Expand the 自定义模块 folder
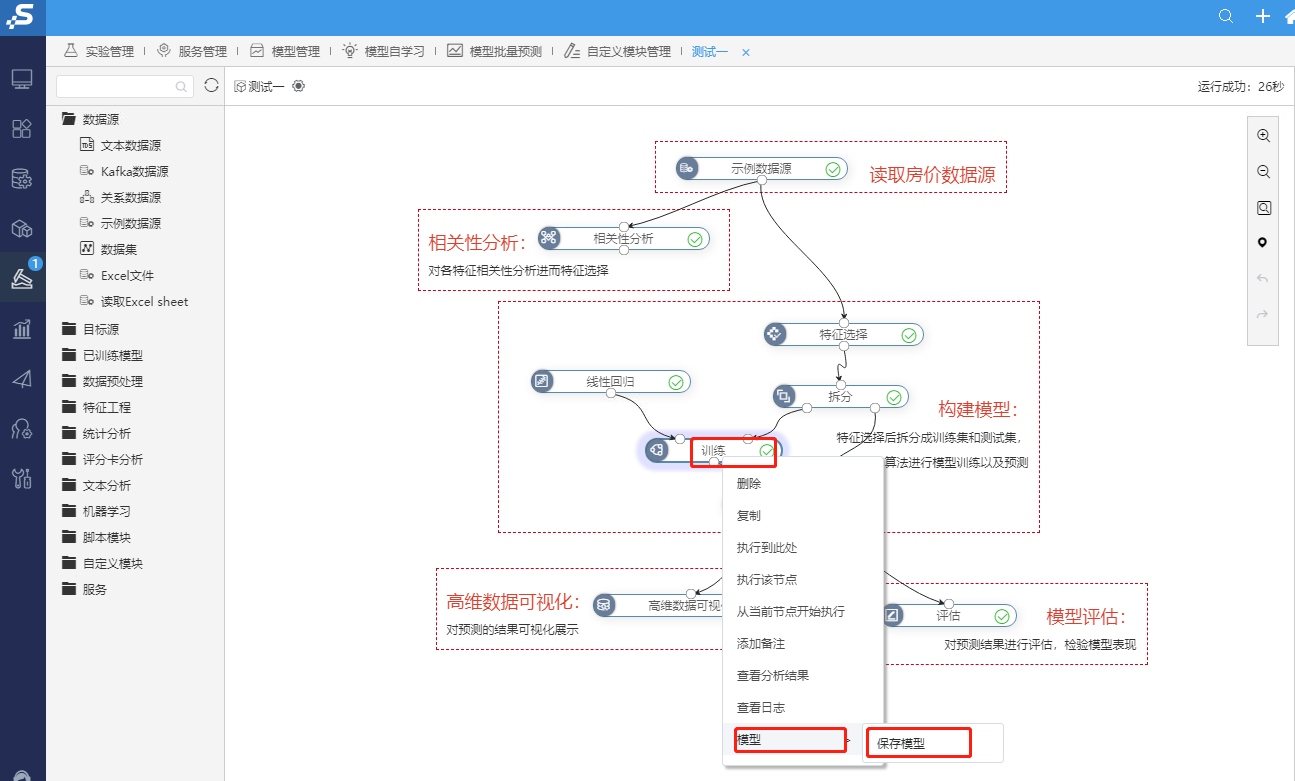The image size is (1295, 781). tap(69, 563)
